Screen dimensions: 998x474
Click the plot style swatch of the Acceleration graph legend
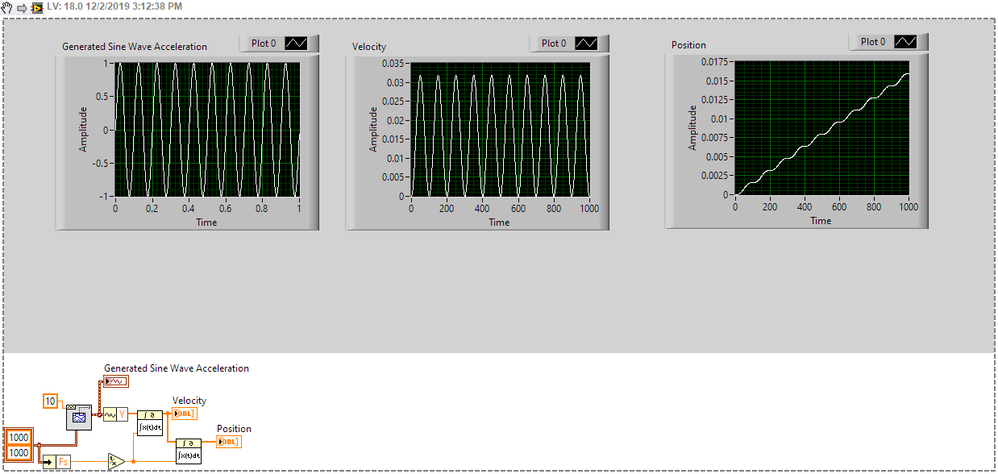(296, 43)
